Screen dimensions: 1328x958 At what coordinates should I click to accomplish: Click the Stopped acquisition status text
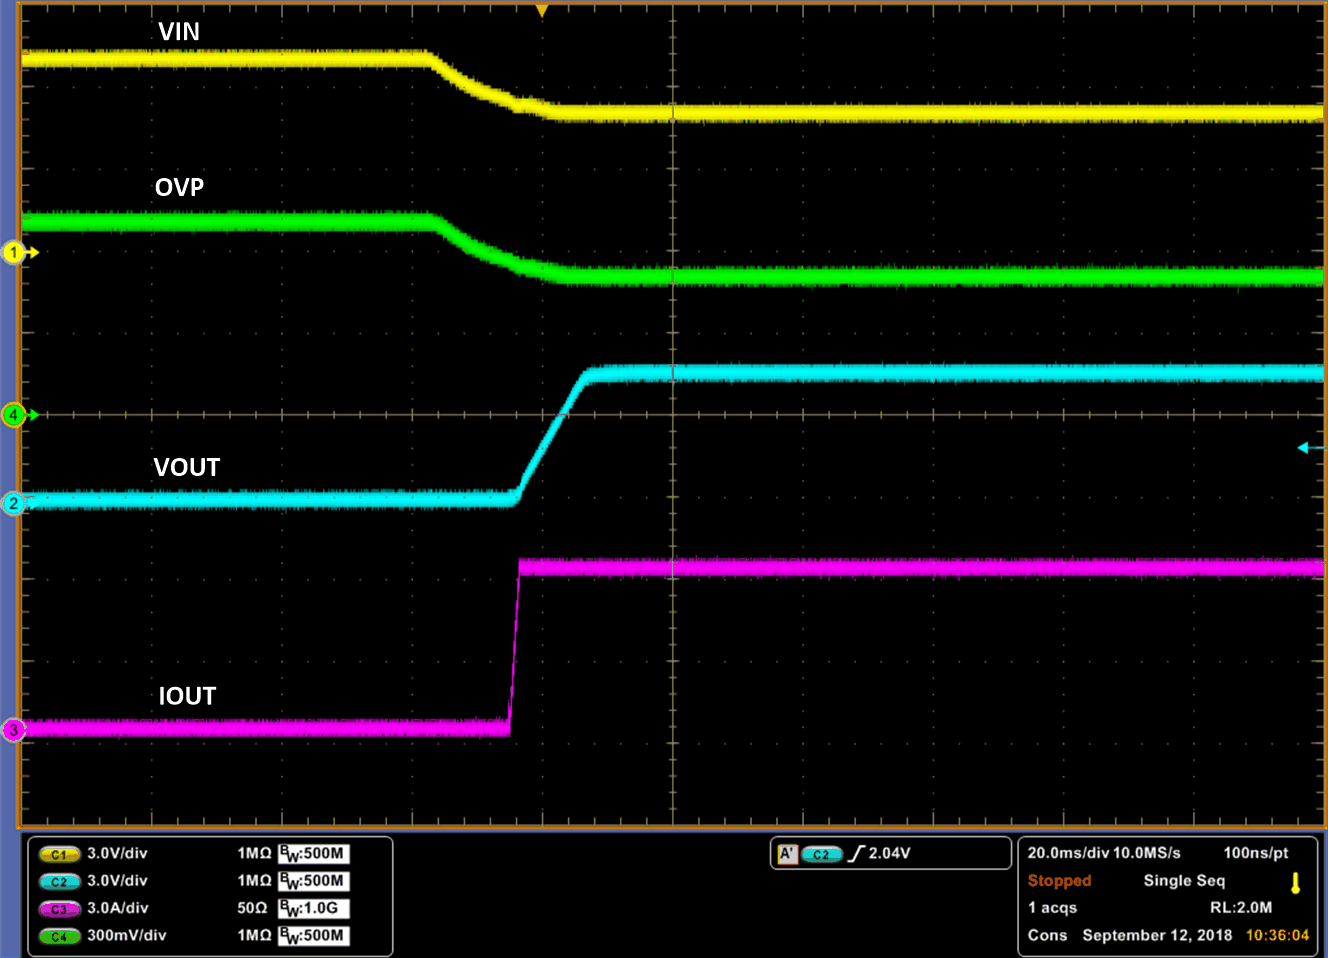click(1059, 881)
